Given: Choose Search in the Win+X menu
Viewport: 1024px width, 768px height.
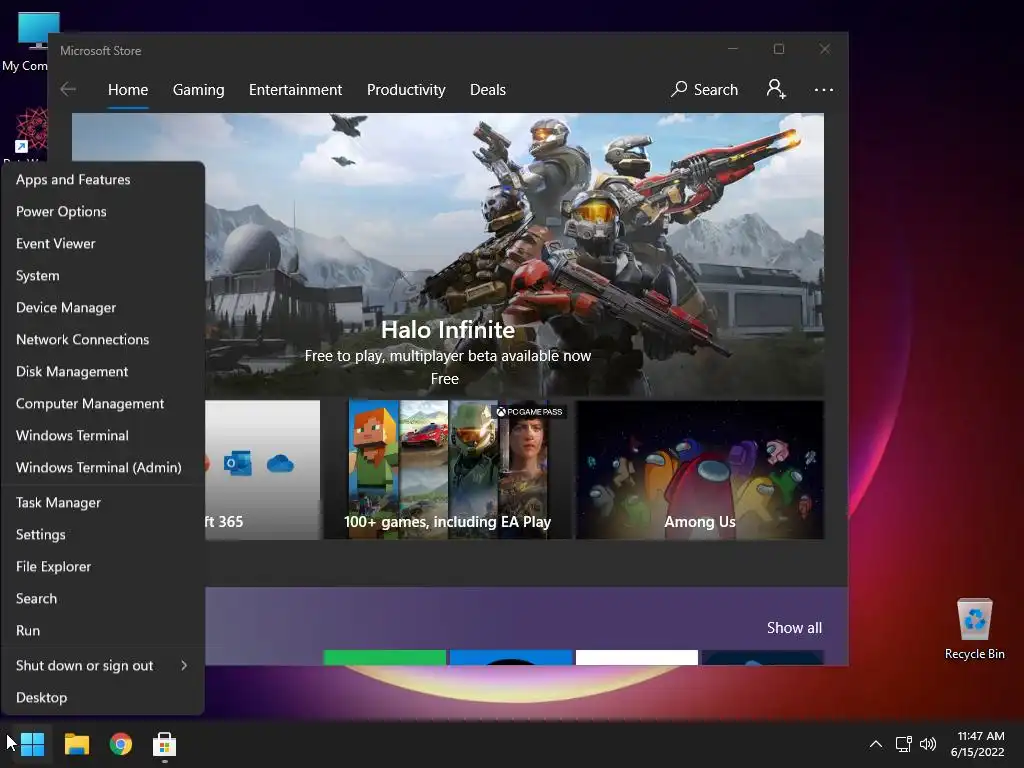Looking at the screenshot, I should coord(103,599).
